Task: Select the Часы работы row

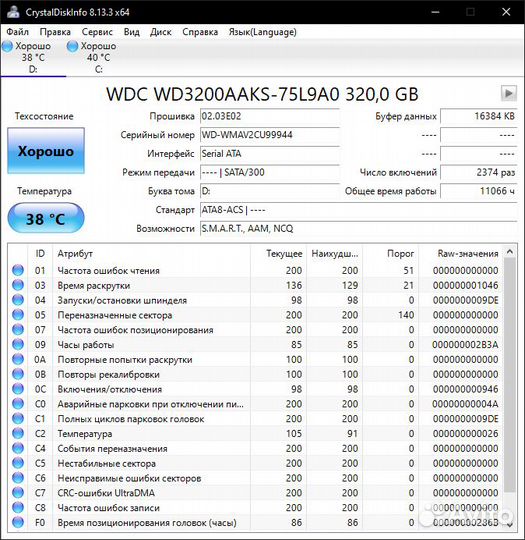Action: click(x=255, y=344)
